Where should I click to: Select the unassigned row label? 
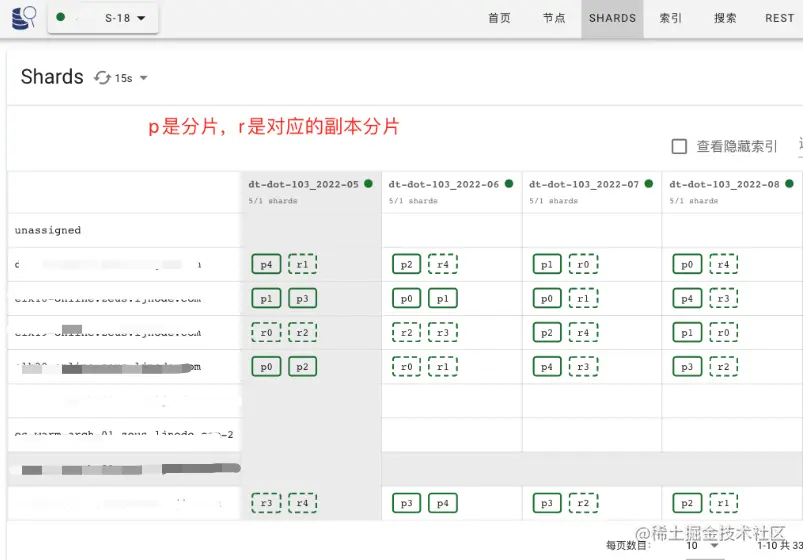click(x=48, y=230)
